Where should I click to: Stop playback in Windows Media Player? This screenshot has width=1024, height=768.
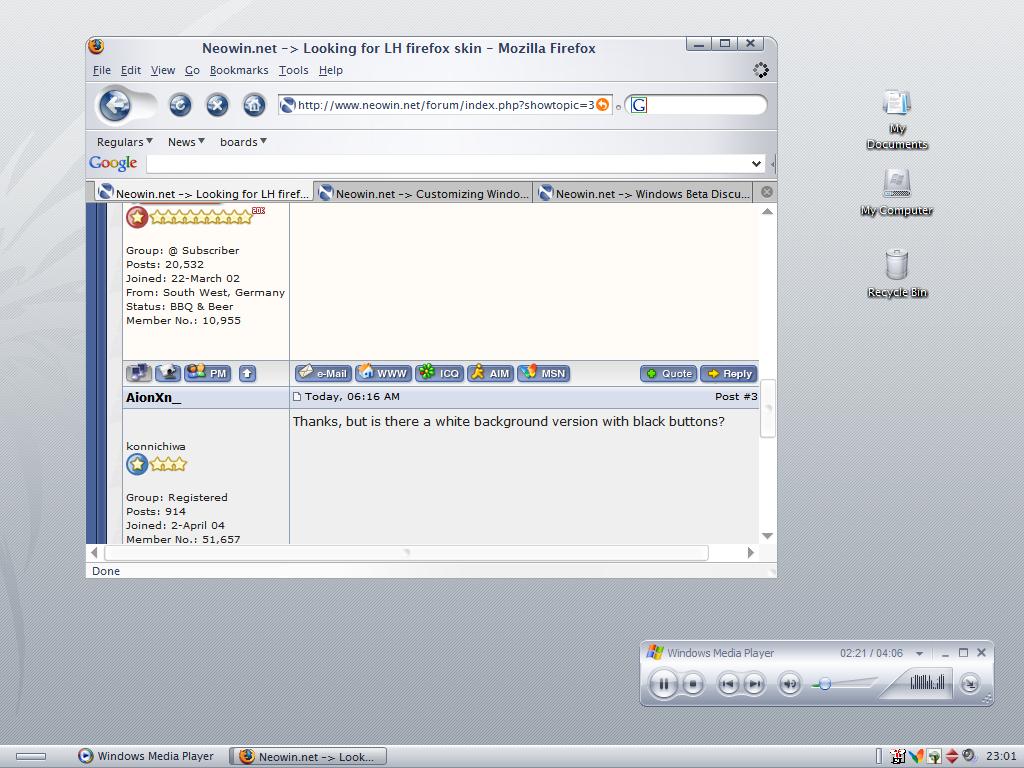692,684
